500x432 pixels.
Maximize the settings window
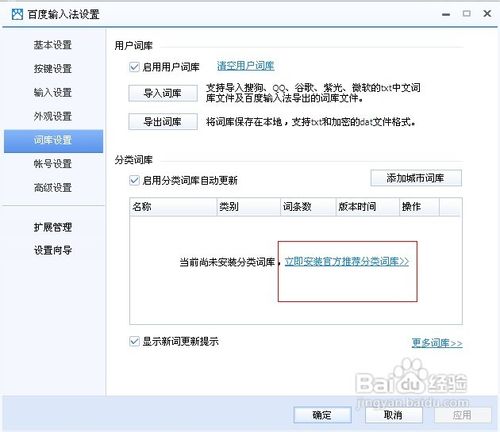pyautogui.click(x=467, y=14)
